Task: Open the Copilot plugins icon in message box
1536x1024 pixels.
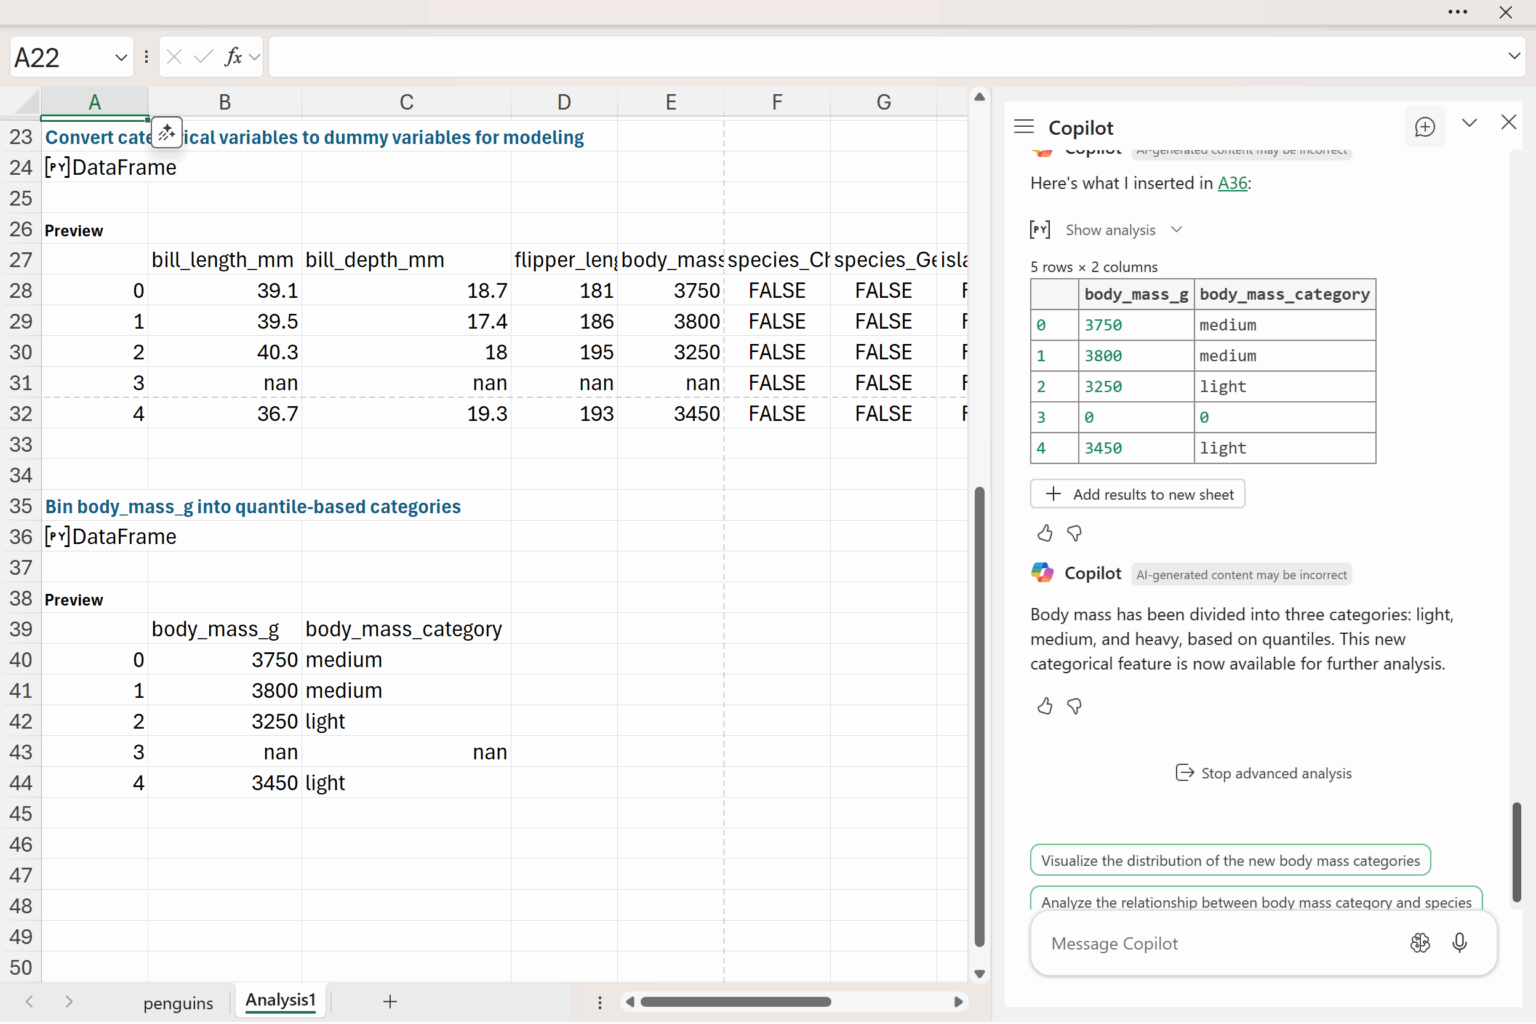Action: pos(1420,943)
